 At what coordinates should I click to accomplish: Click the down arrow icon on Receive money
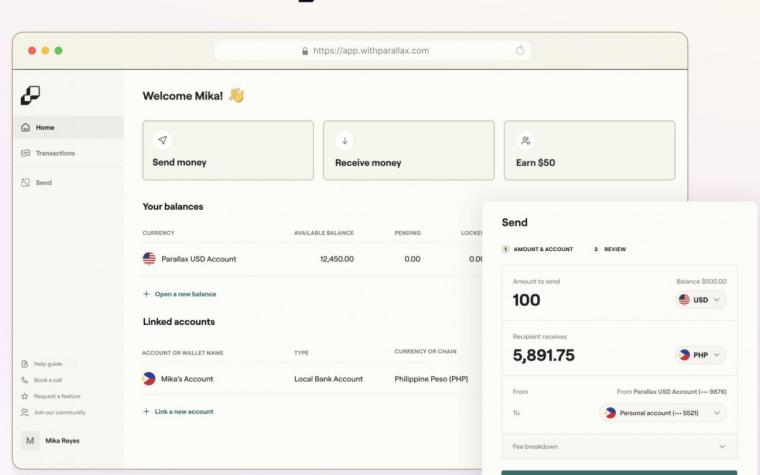click(345, 141)
